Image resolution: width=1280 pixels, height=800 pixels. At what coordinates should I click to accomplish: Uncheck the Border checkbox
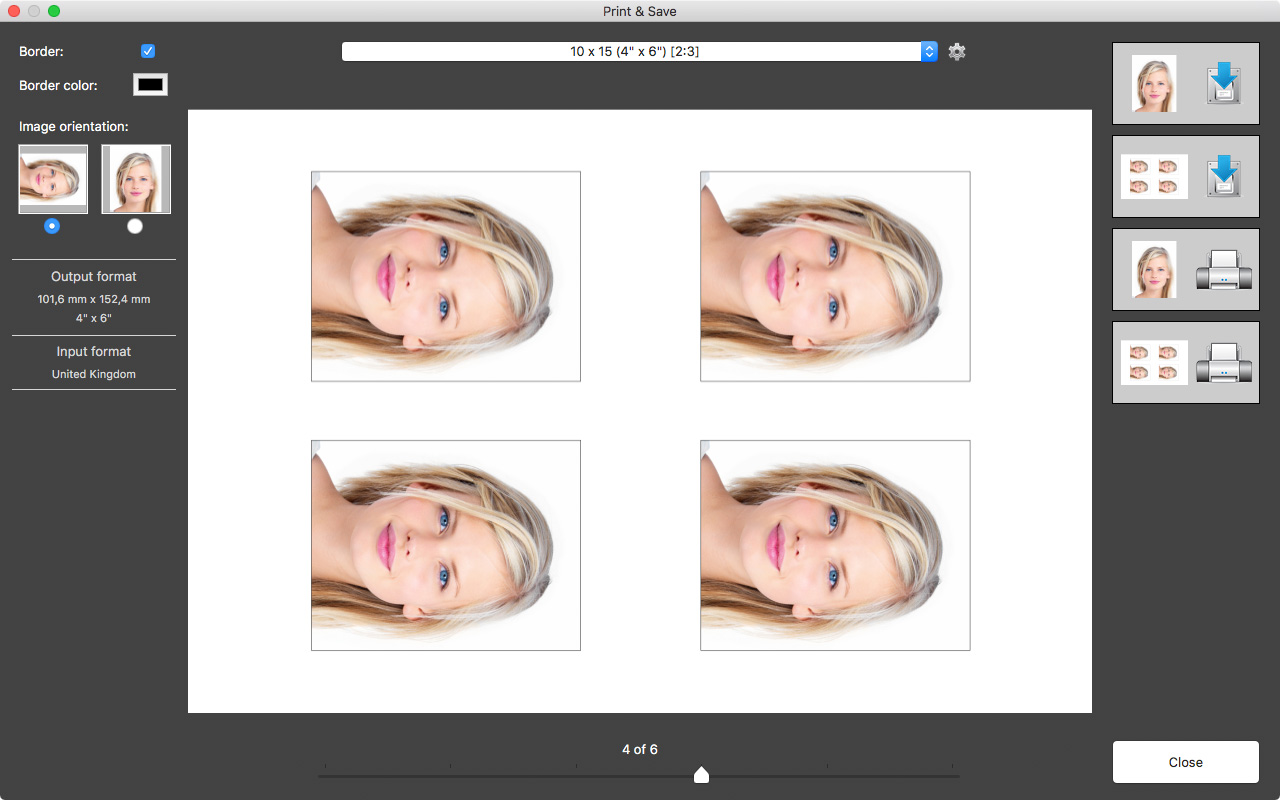pyautogui.click(x=148, y=51)
